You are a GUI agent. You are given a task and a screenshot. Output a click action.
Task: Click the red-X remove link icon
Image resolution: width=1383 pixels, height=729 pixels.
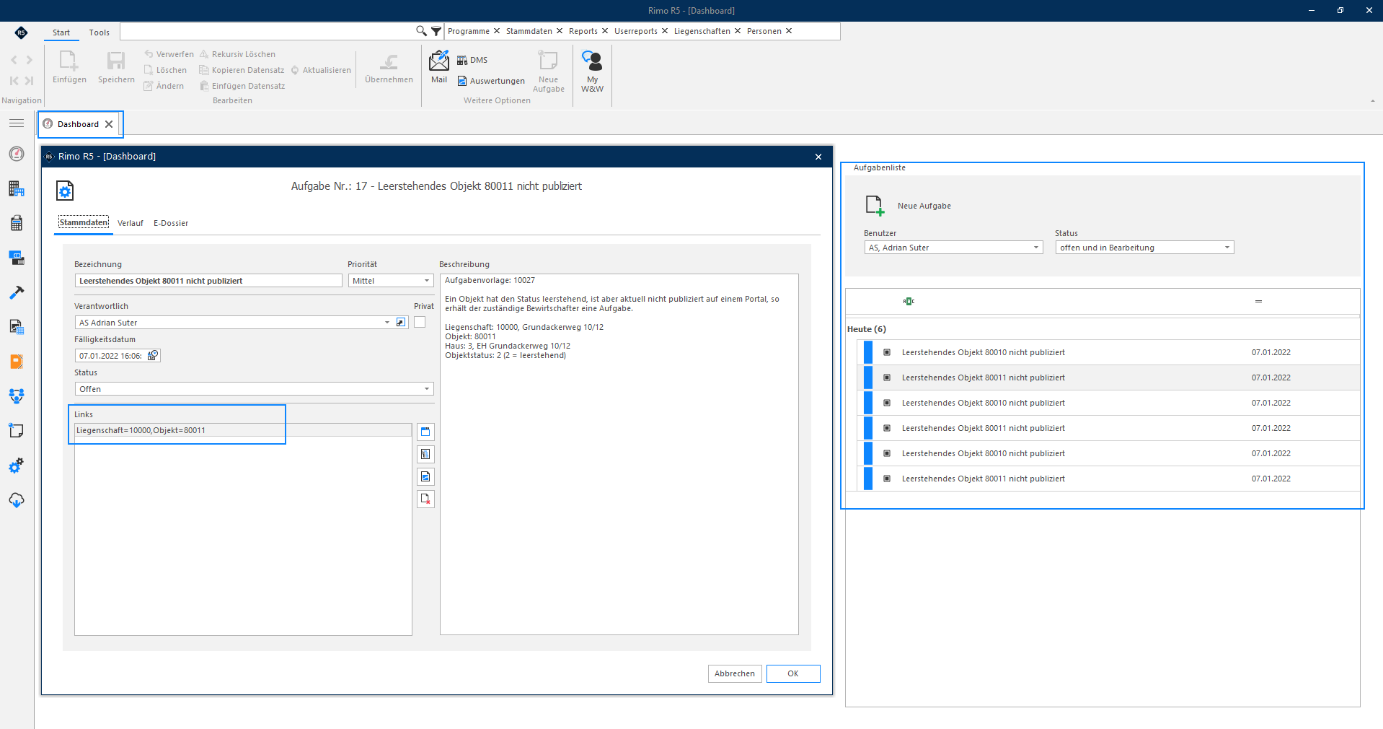click(426, 499)
